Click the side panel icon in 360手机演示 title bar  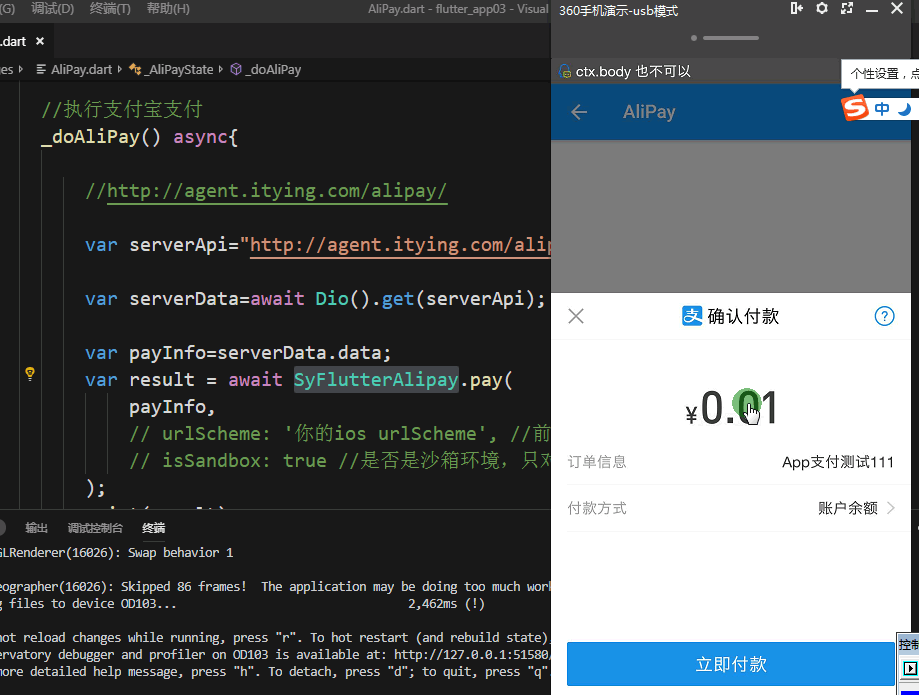tap(797, 8)
